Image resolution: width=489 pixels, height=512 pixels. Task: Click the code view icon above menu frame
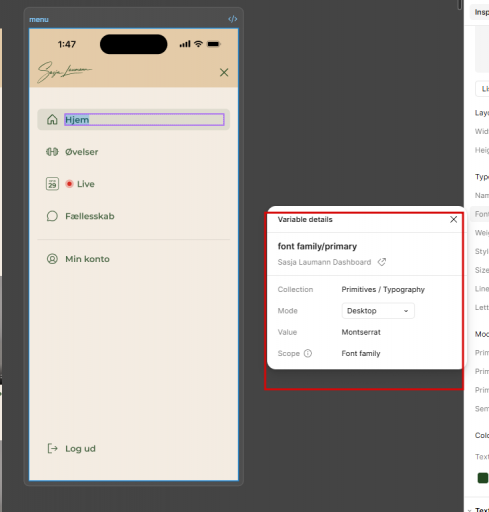pyautogui.click(x=233, y=19)
